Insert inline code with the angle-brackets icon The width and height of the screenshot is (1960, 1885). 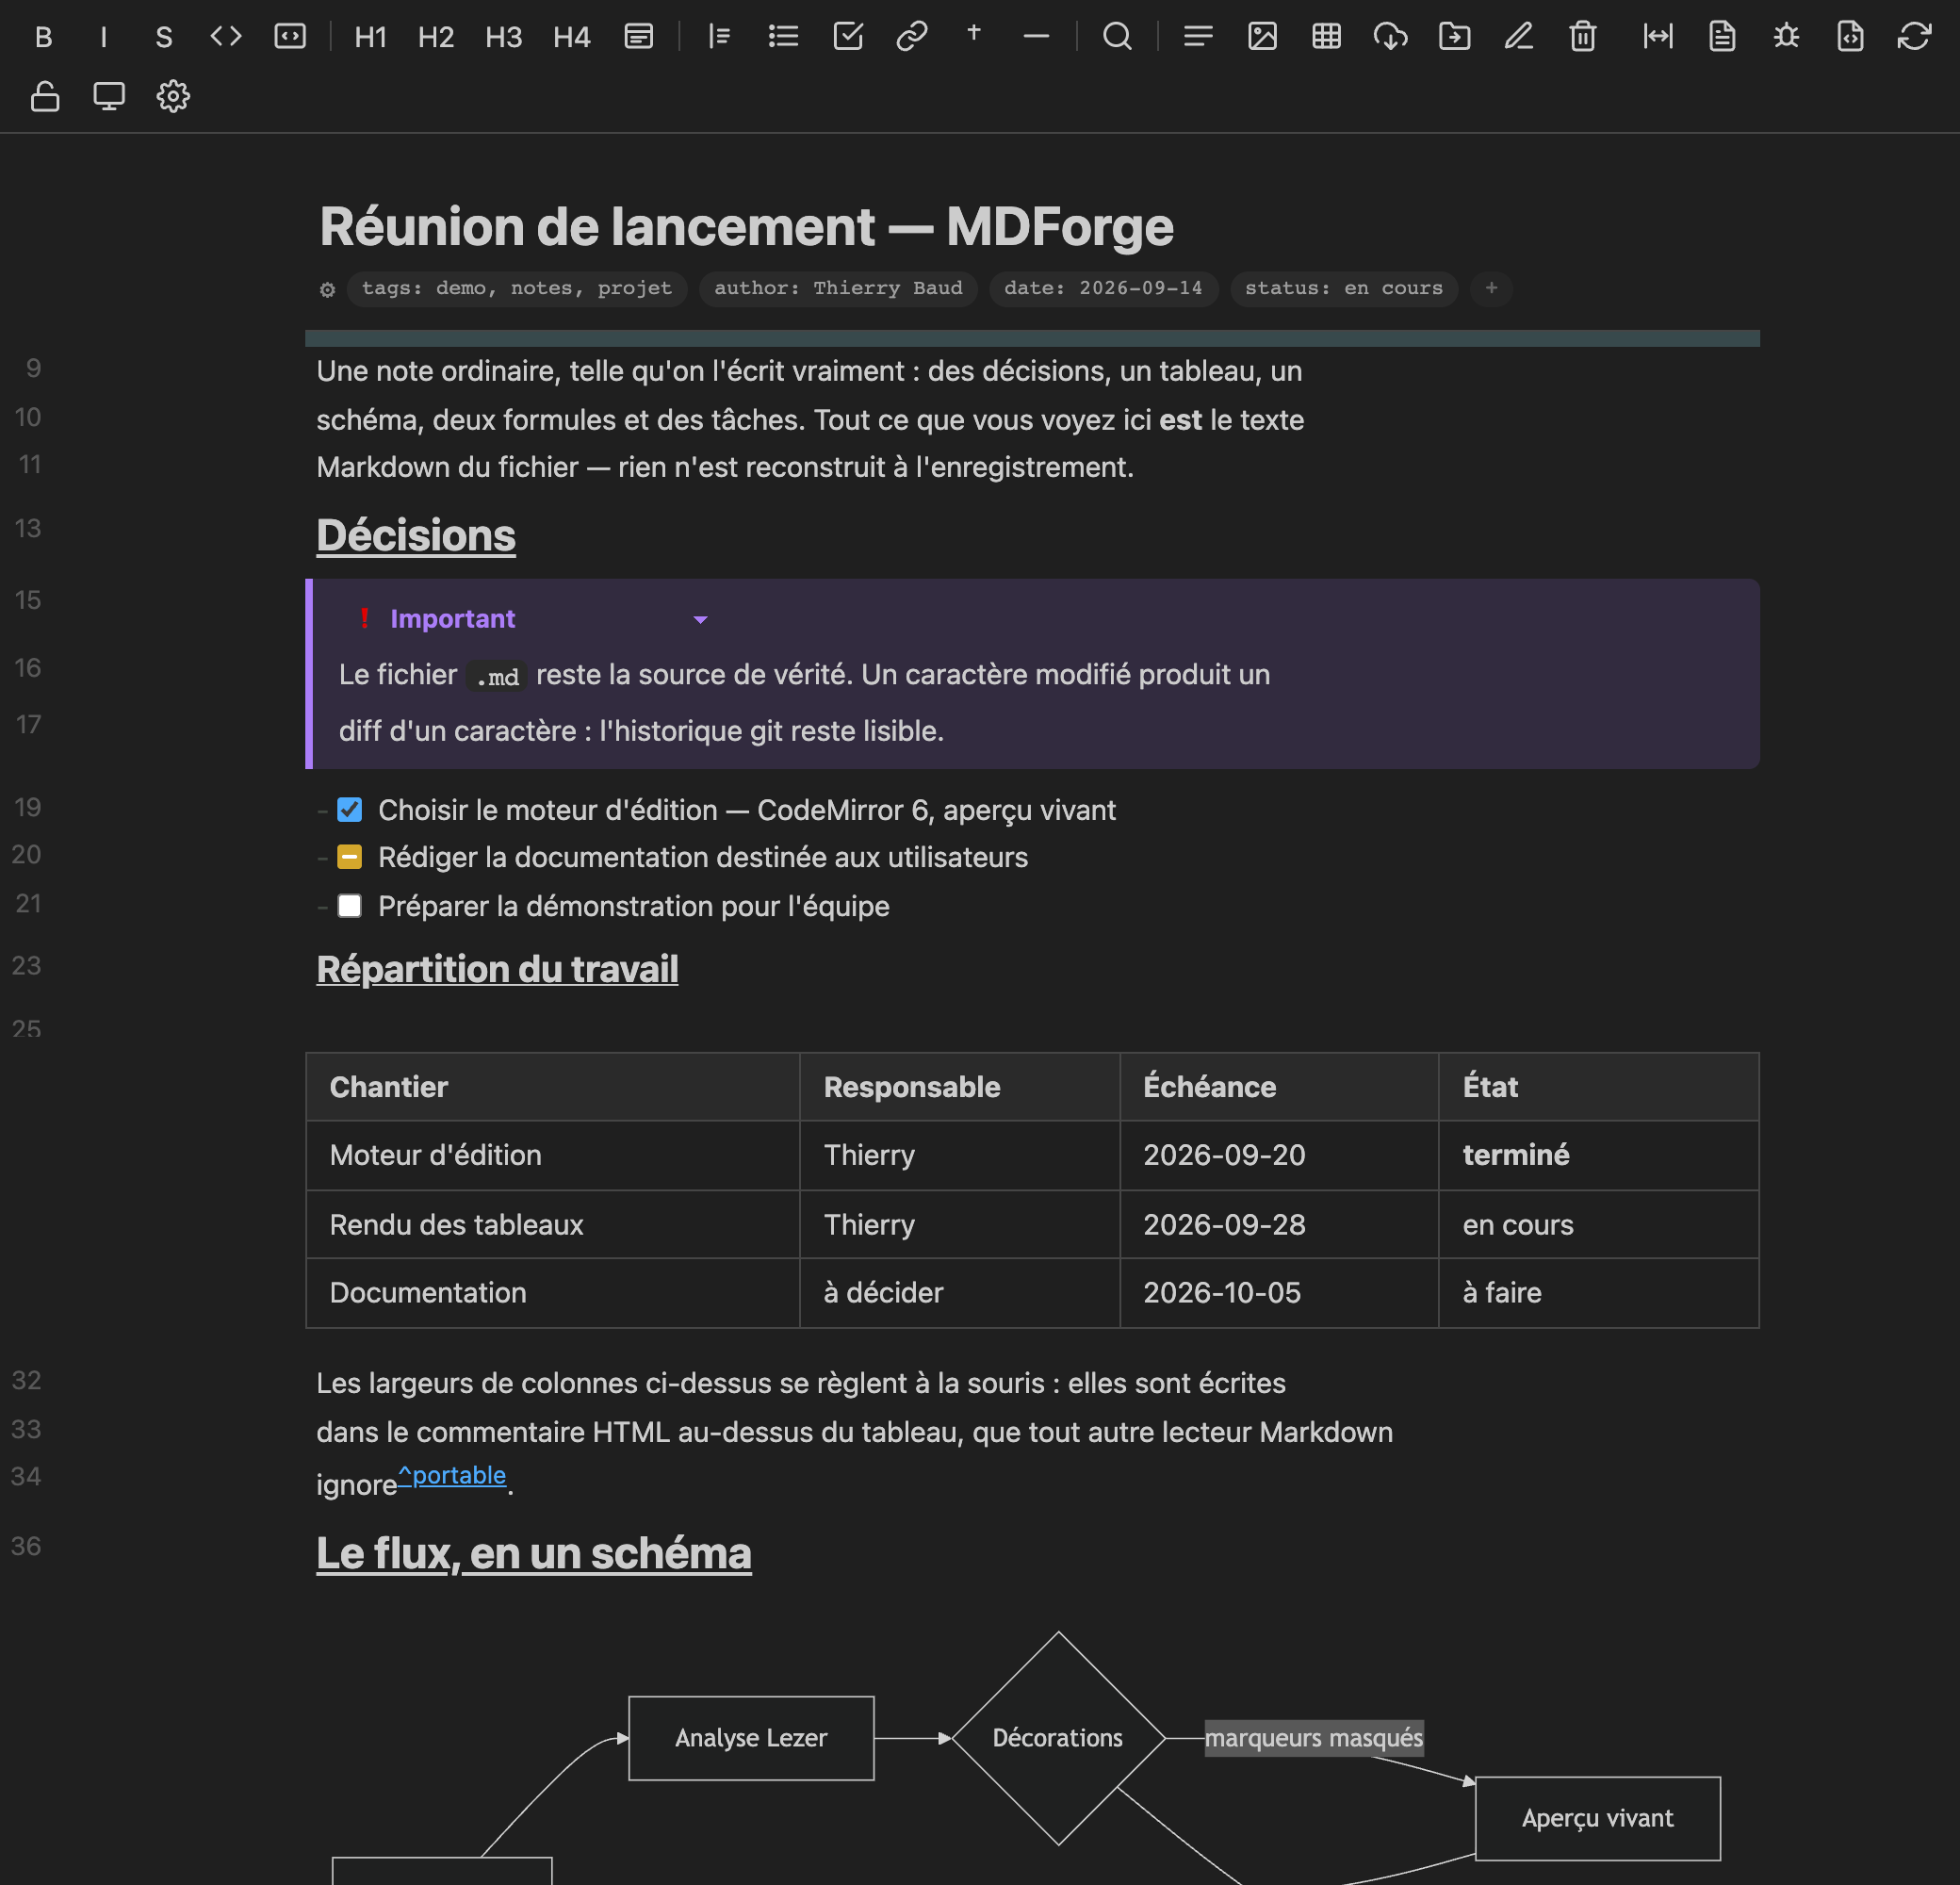[x=226, y=37]
